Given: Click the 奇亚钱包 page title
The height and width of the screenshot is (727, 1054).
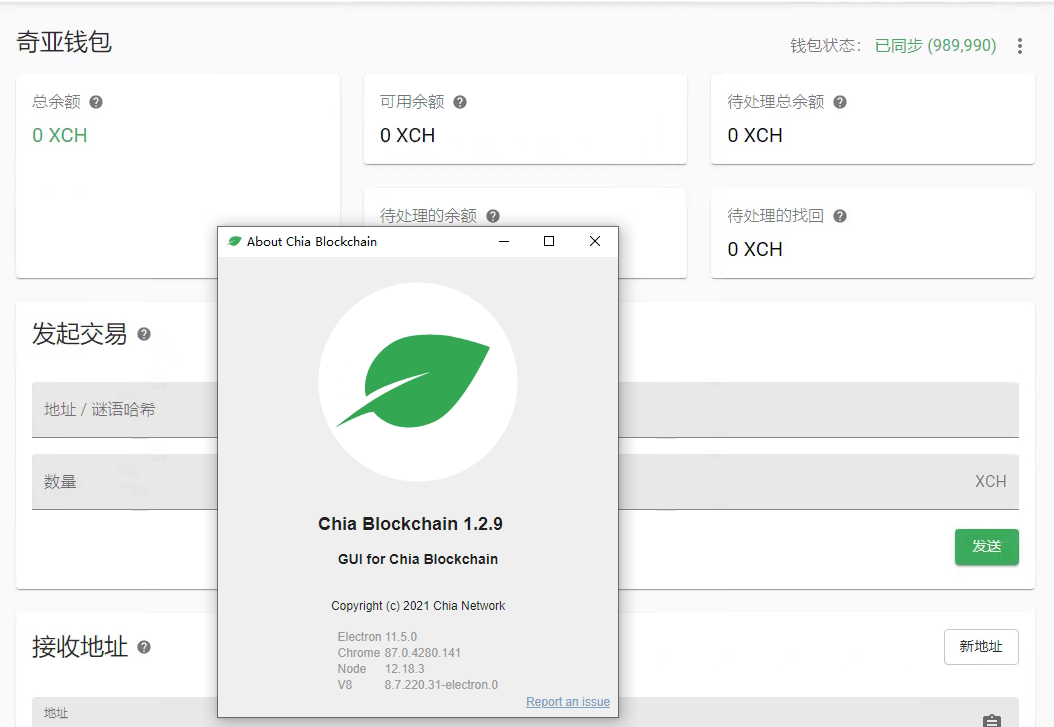Looking at the screenshot, I should pos(64,42).
